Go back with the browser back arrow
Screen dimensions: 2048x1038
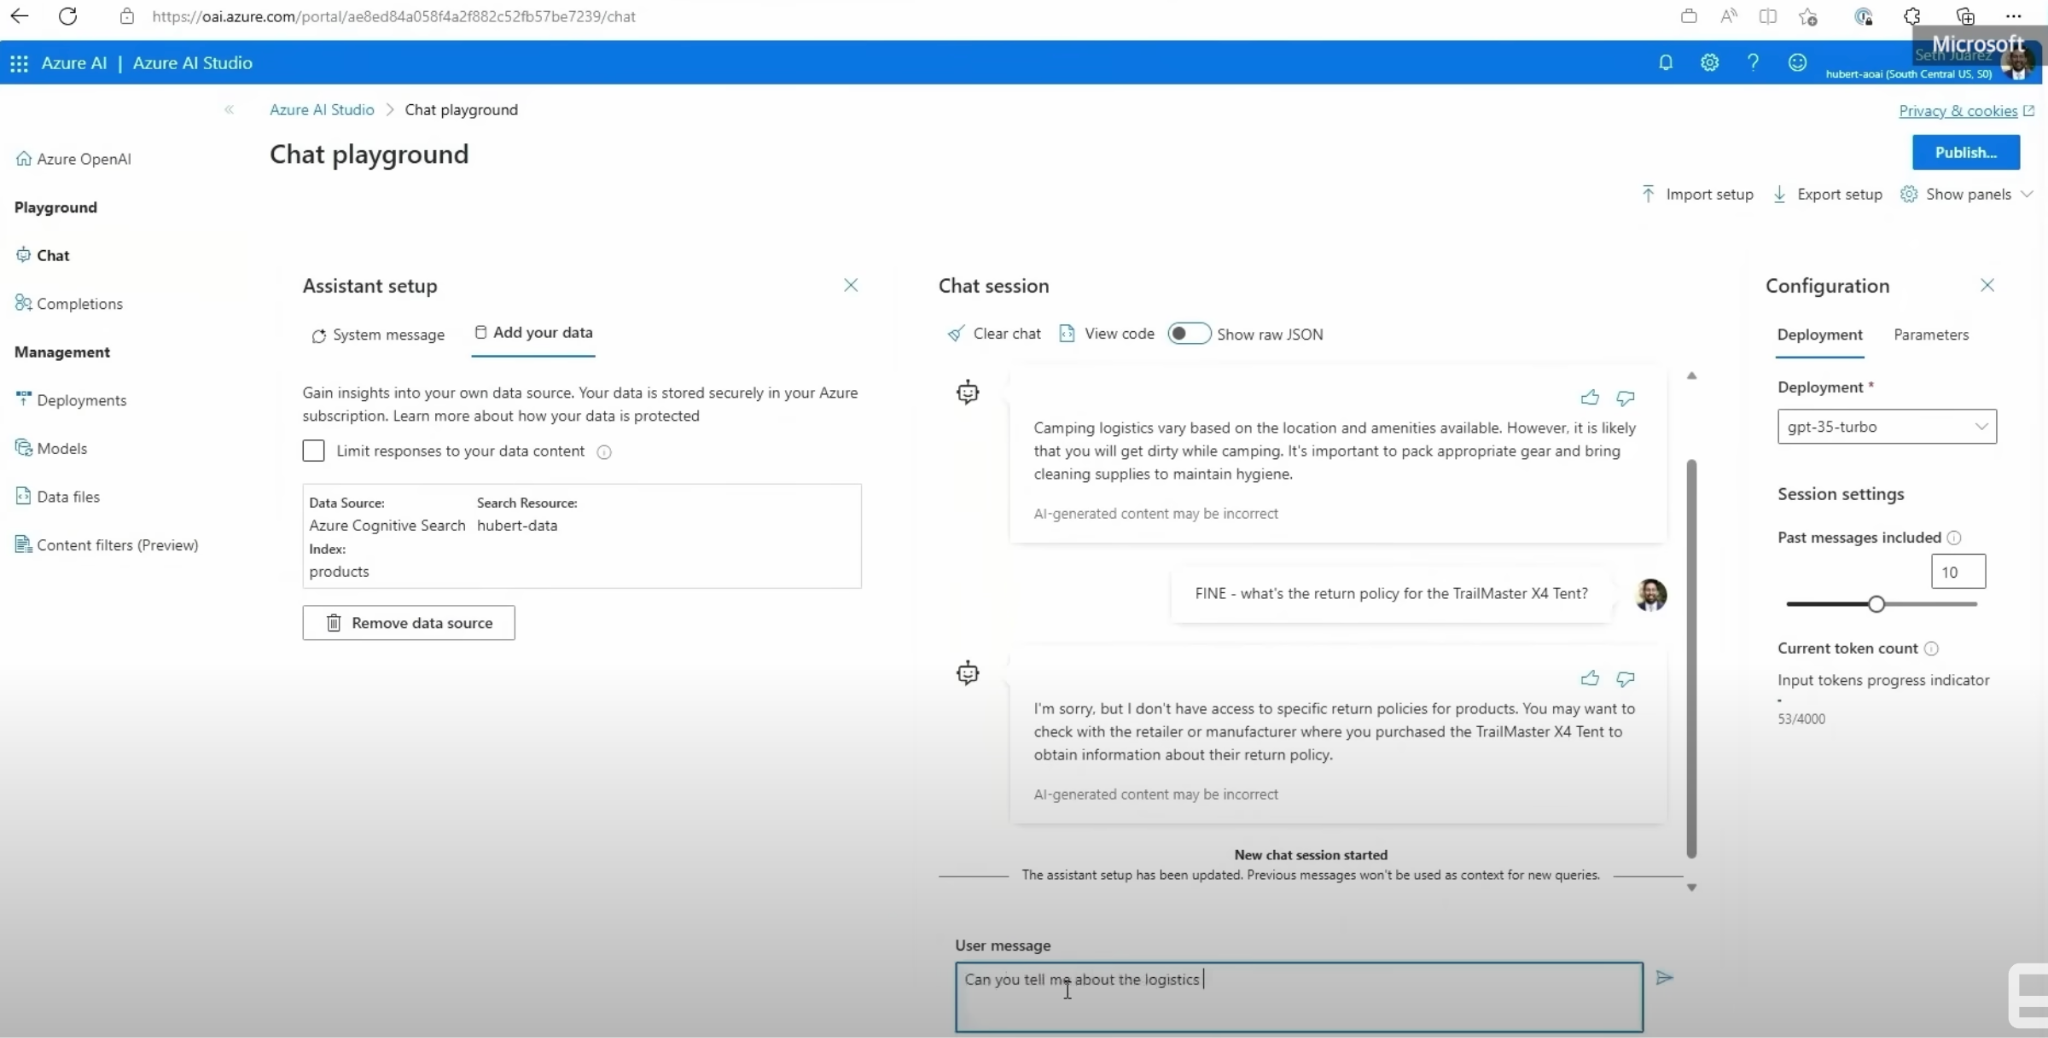[19, 16]
